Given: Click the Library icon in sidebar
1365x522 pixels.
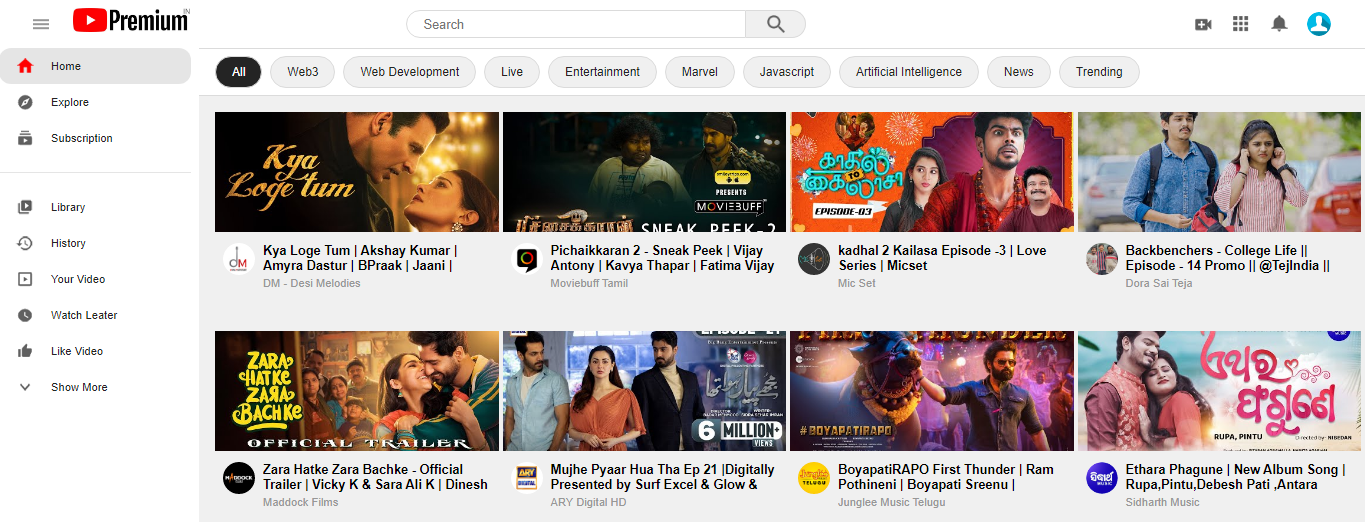Looking at the screenshot, I should [25, 207].
